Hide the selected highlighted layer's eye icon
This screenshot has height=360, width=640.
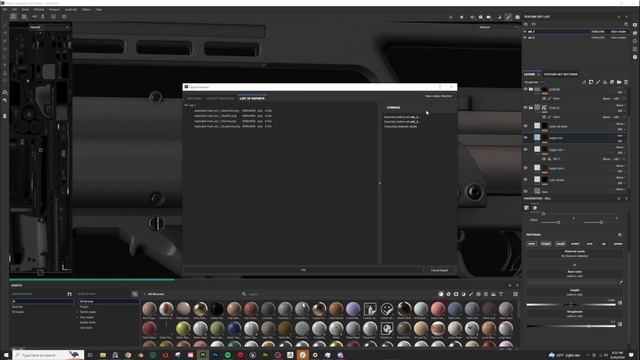(525, 138)
